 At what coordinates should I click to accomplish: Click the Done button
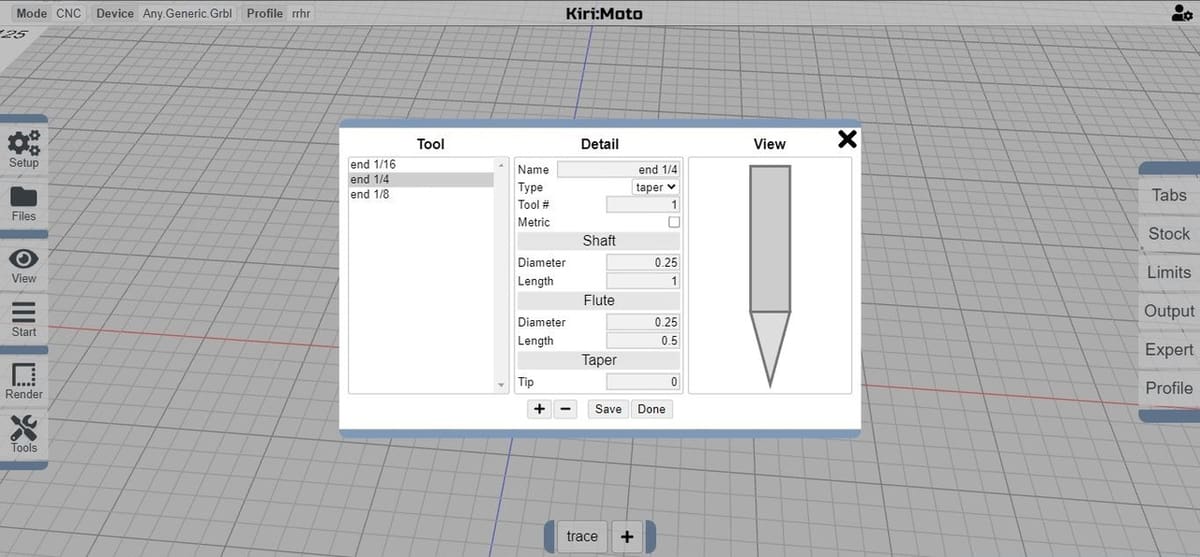pos(651,409)
